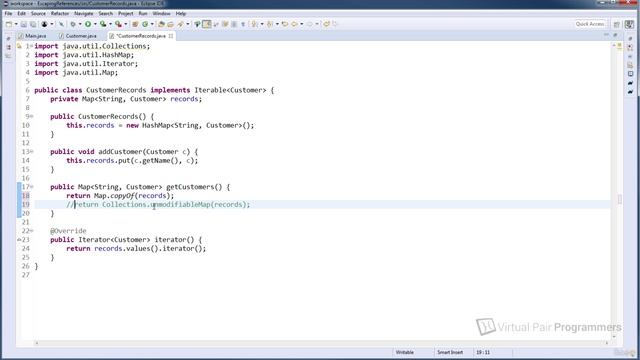Click the Save All toolbar icon
Image resolution: width=640 pixels, height=360 pixels.
(33, 24)
